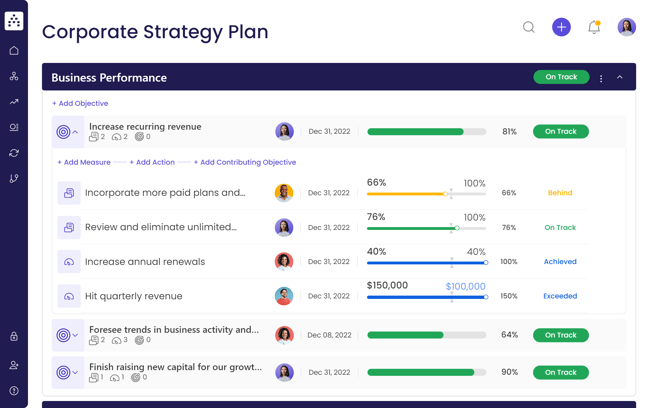
Task: Collapse the Business Performance section
Action: 620,78
